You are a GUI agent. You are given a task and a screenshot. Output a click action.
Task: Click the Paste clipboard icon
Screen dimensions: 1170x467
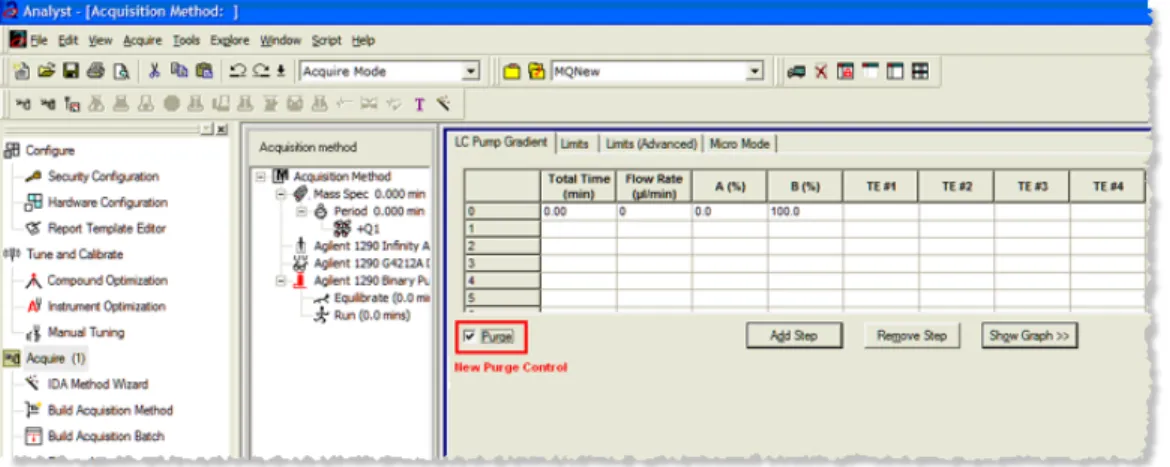(x=204, y=72)
